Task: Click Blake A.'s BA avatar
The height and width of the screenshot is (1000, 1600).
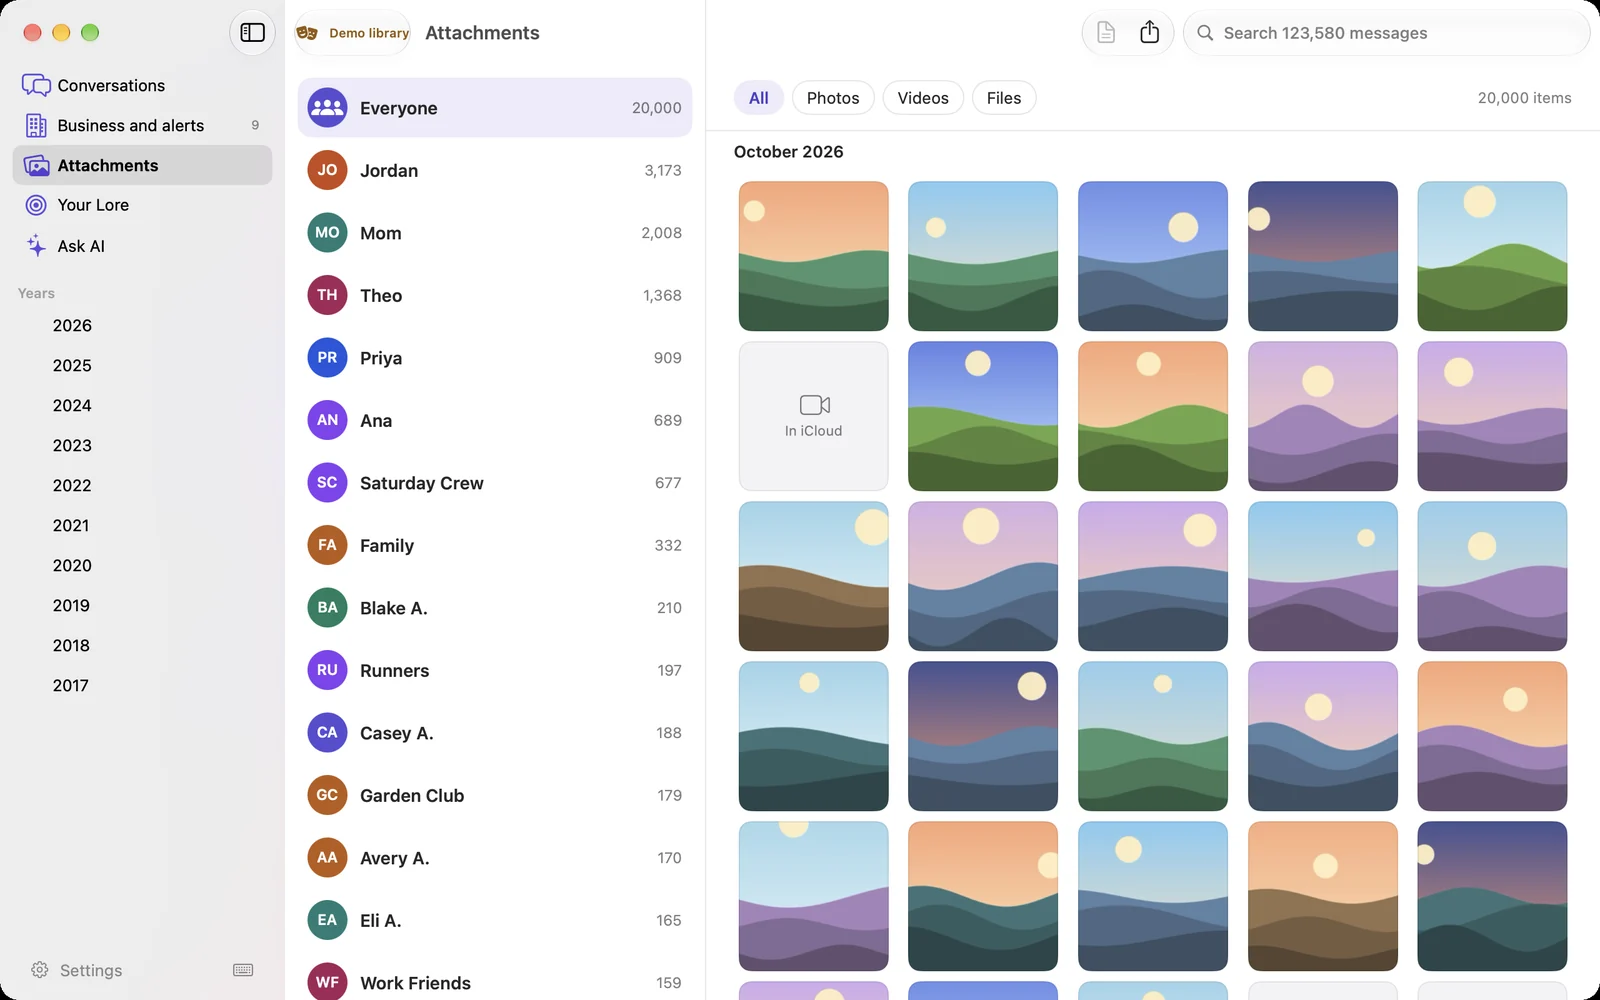Action: click(327, 608)
